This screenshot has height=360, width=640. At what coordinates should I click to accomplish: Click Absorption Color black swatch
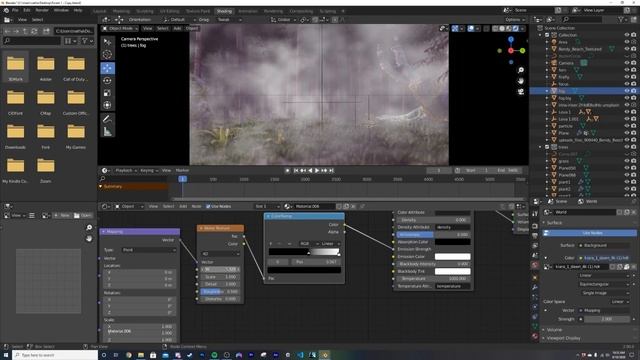coord(452,242)
